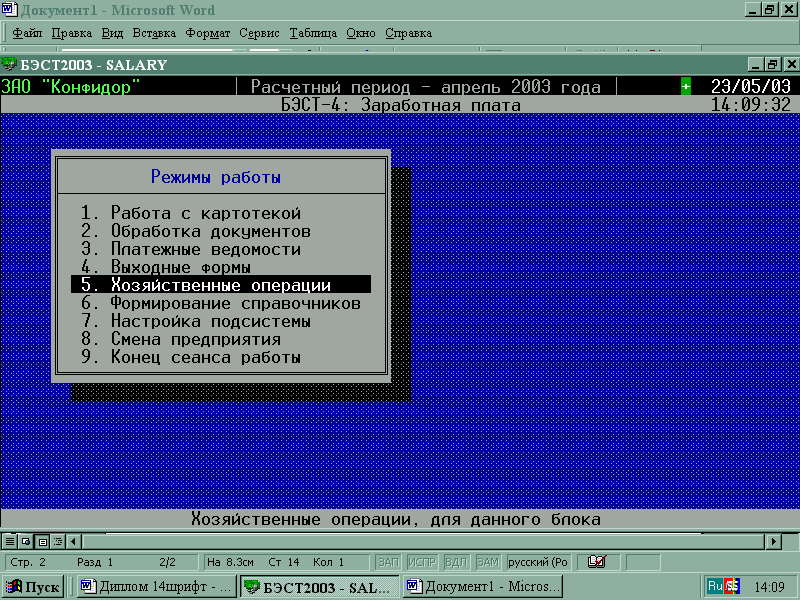The image size is (800, 600).
Task: Open the Правка menu in Word
Action: 71,33
